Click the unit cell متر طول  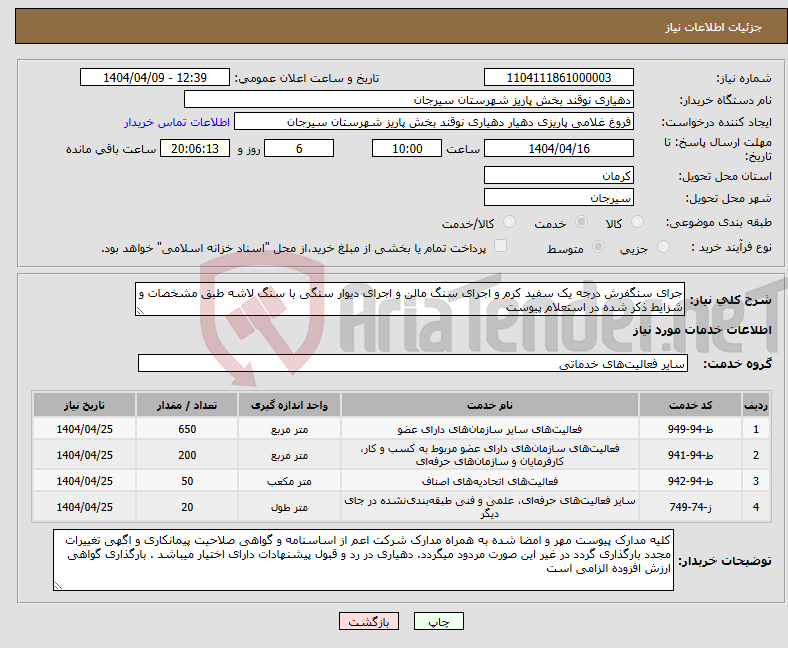(289, 507)
